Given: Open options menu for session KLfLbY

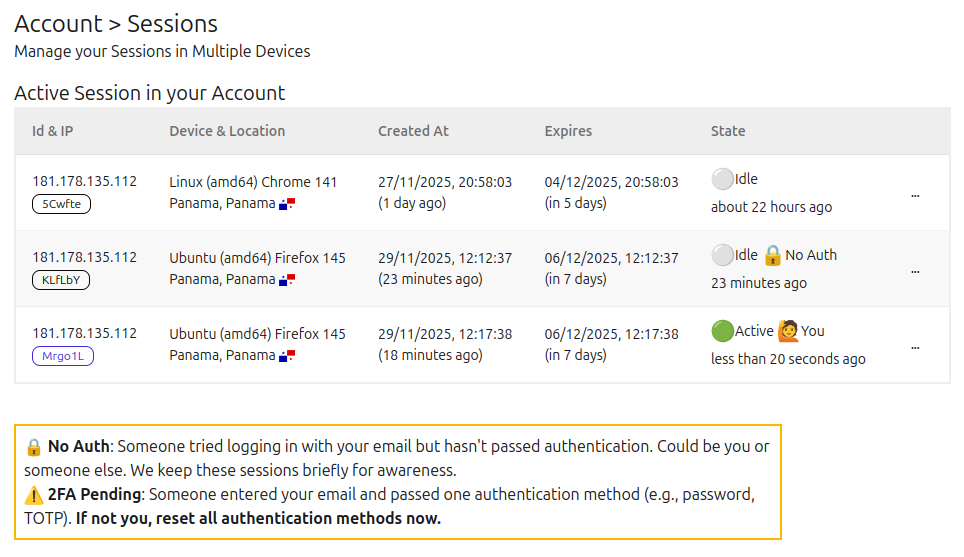Looking at the screenshot, I should 915,272.
